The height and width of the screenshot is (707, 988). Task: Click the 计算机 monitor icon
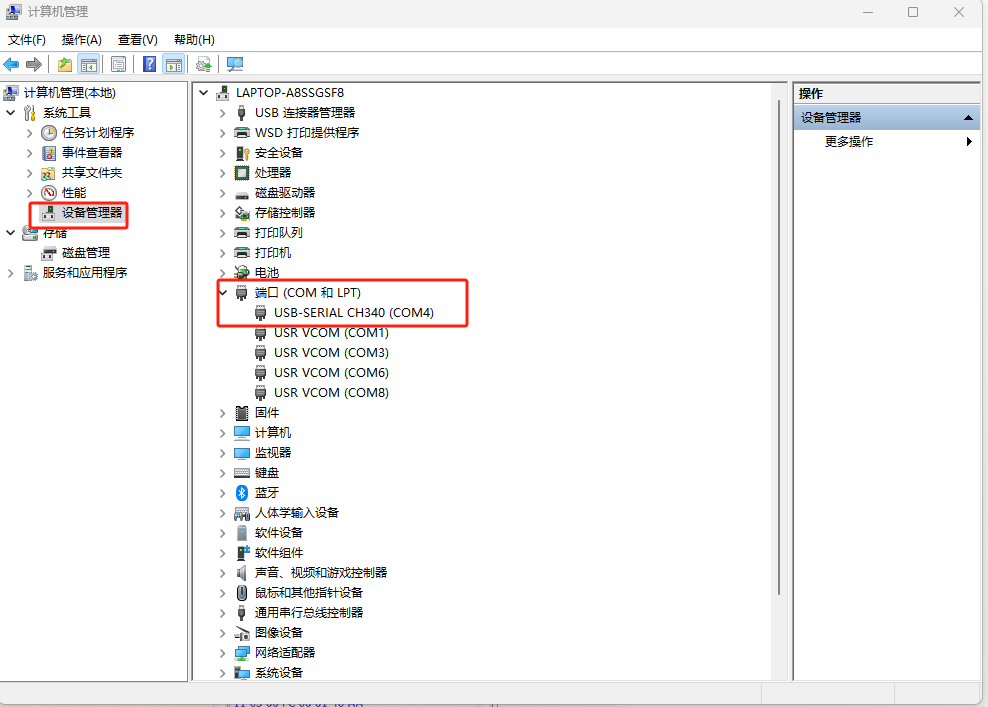[242, 433]
